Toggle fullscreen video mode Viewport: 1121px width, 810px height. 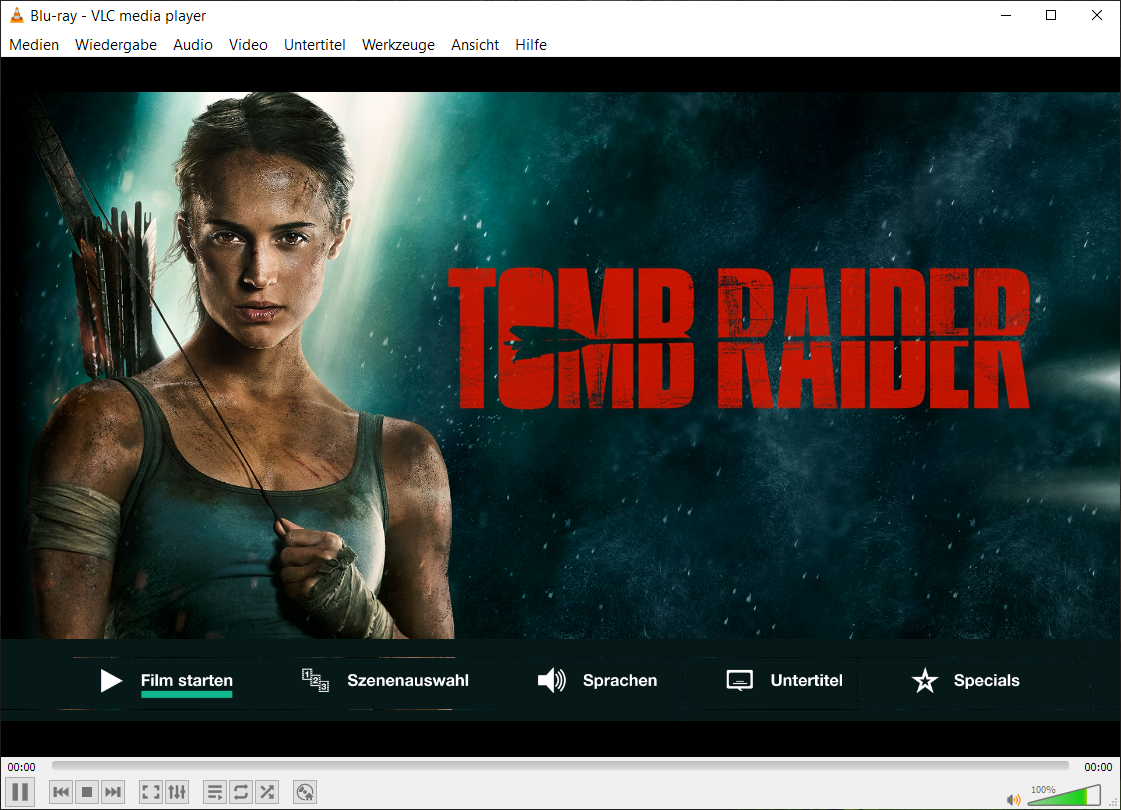tap(150, 791)
